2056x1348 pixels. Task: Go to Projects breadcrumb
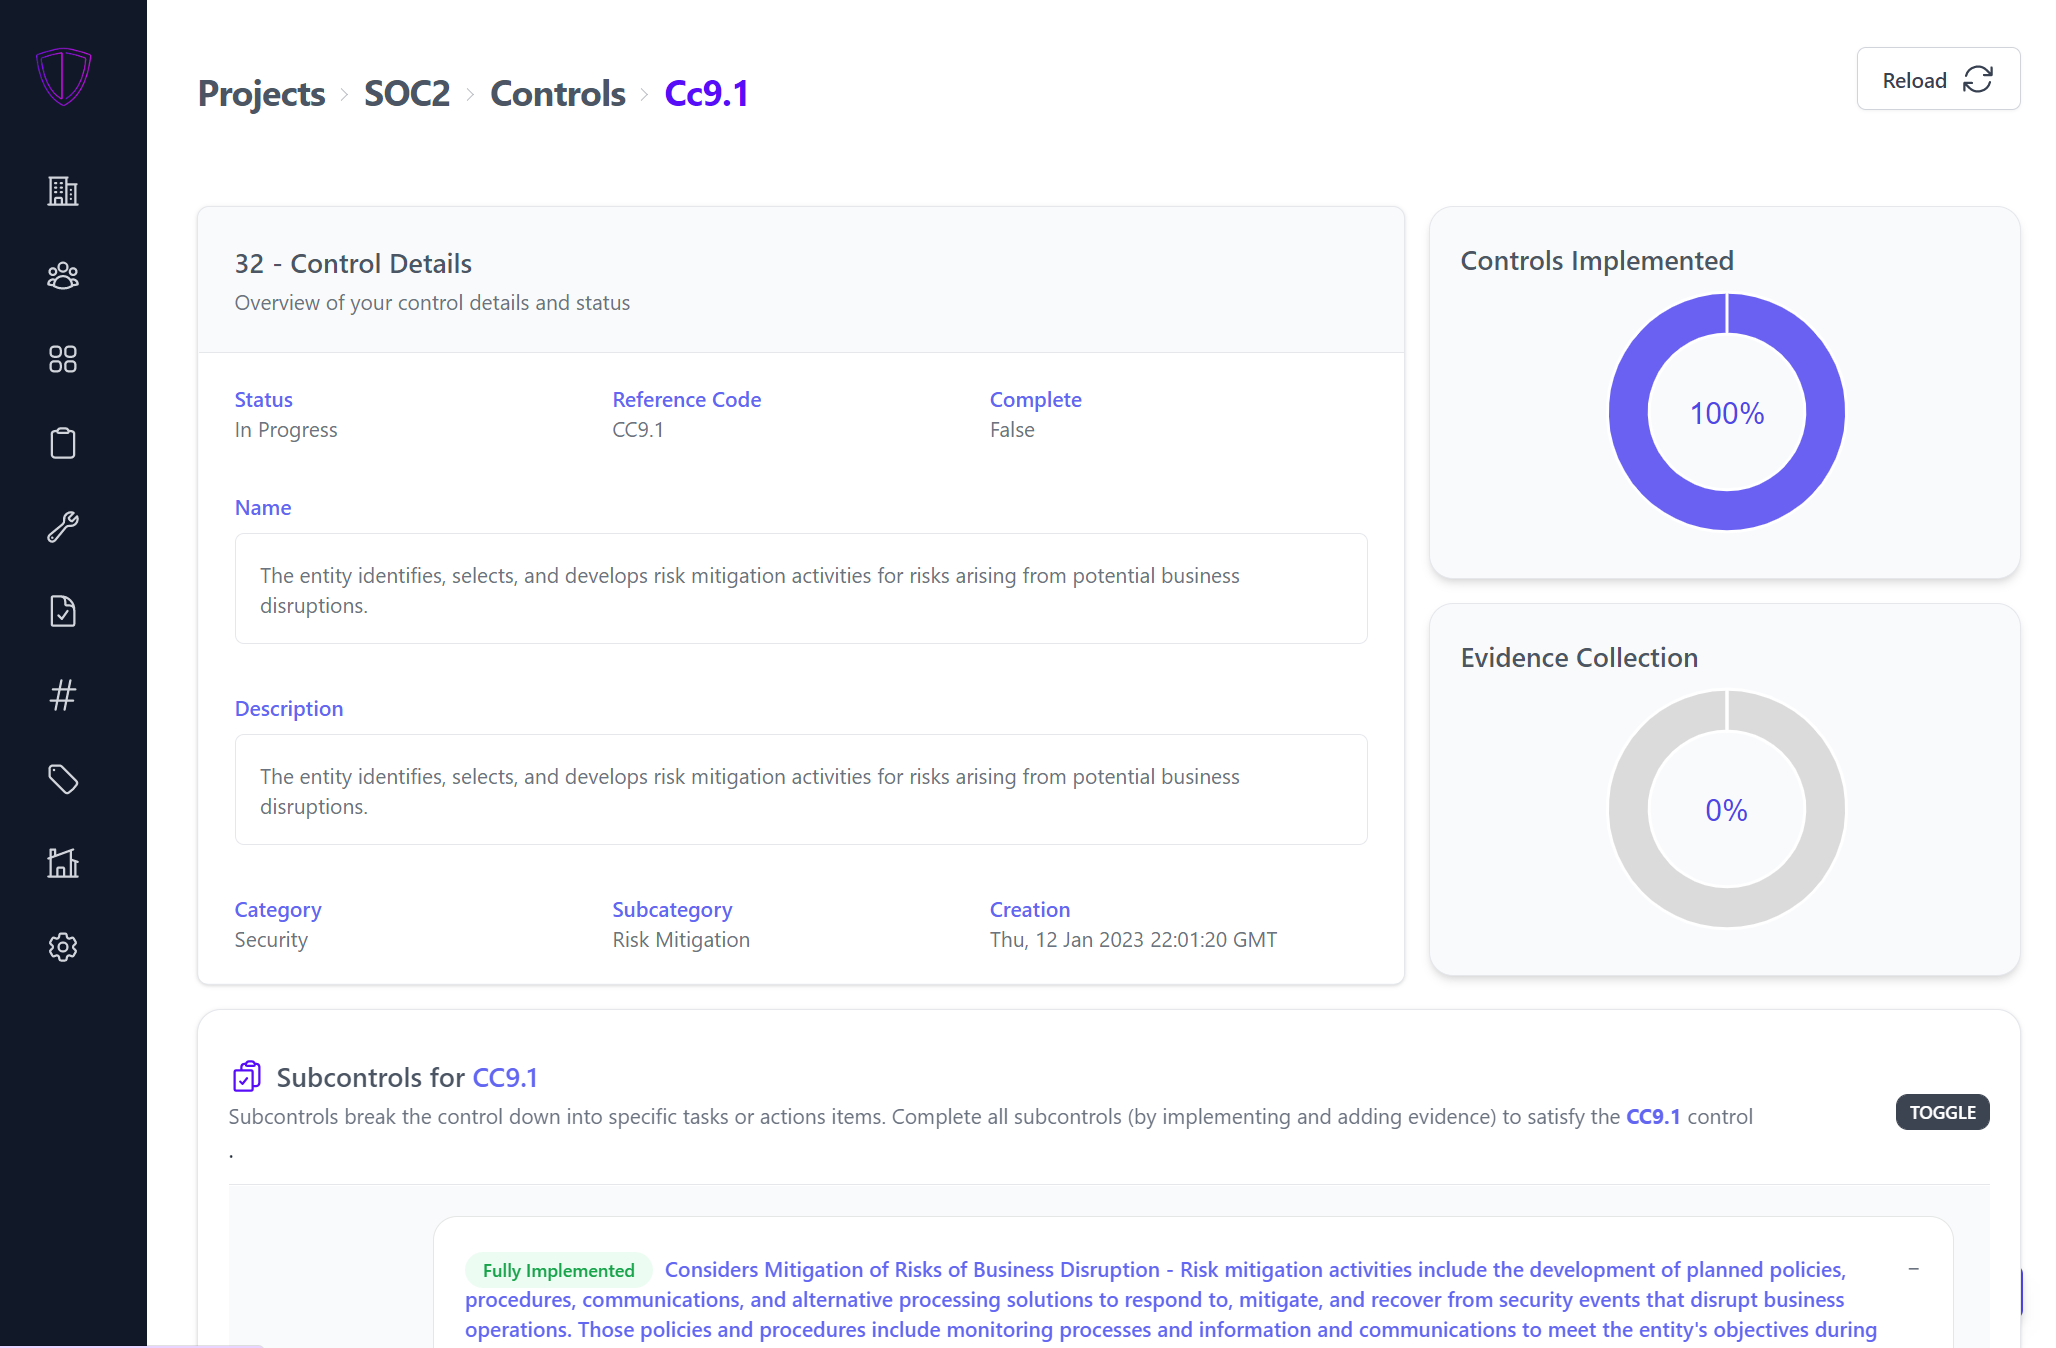click(x=261, y=94)
